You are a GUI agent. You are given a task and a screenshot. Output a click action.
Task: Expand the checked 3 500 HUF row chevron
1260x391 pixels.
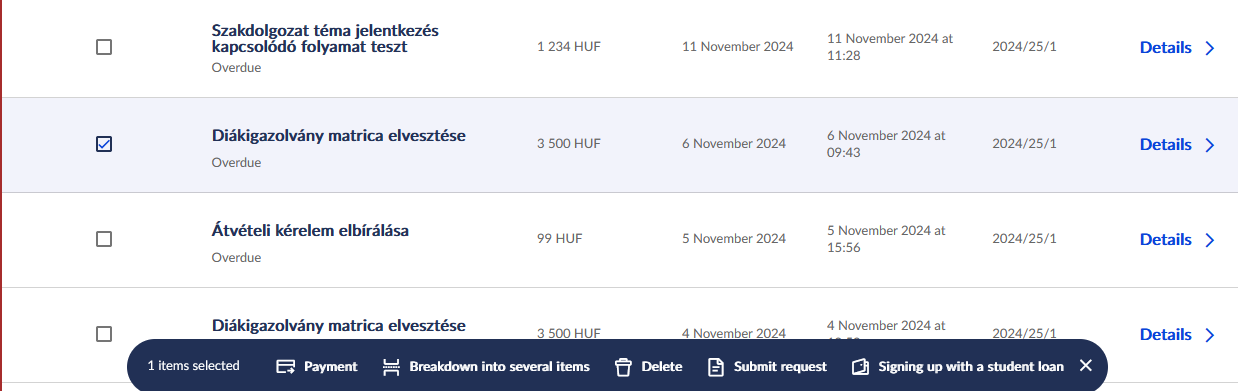(x=1210, y=145)
